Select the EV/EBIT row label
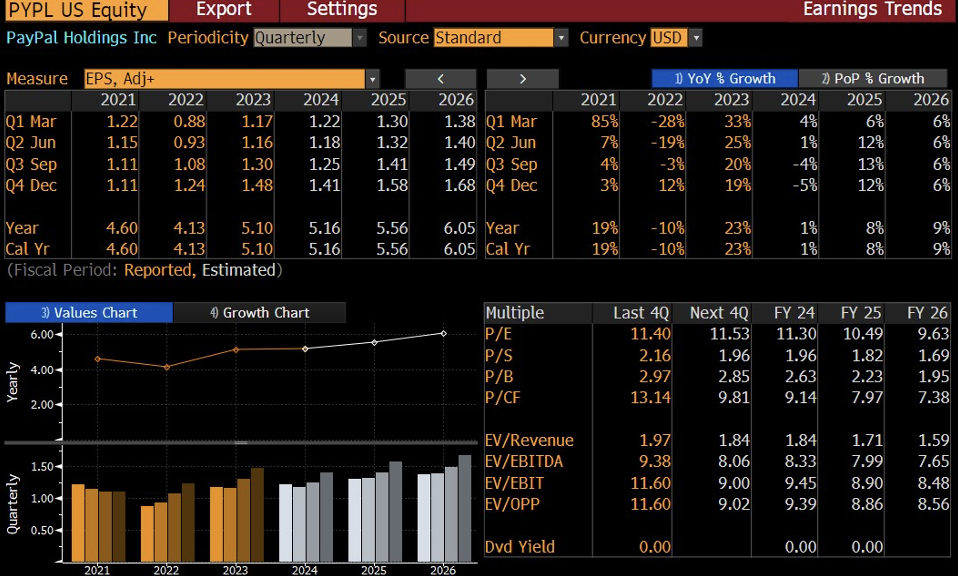This screenshot has width=958, height=576. pos(514,483)
